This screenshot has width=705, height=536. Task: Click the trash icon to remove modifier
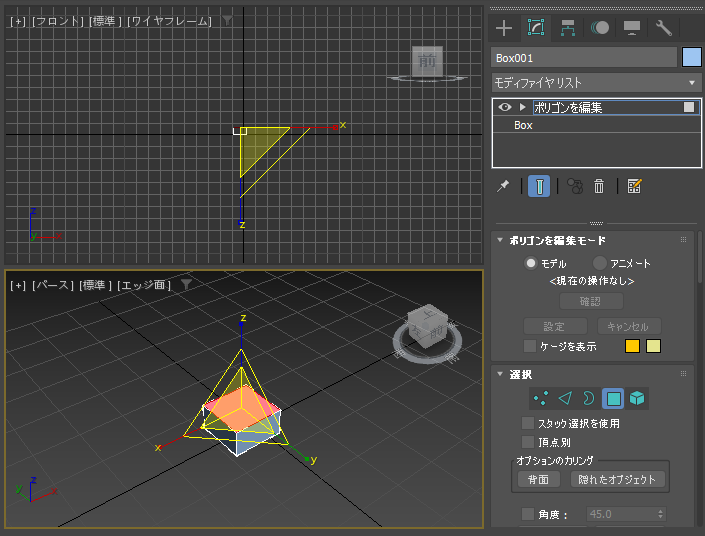[x=599, y=186]
